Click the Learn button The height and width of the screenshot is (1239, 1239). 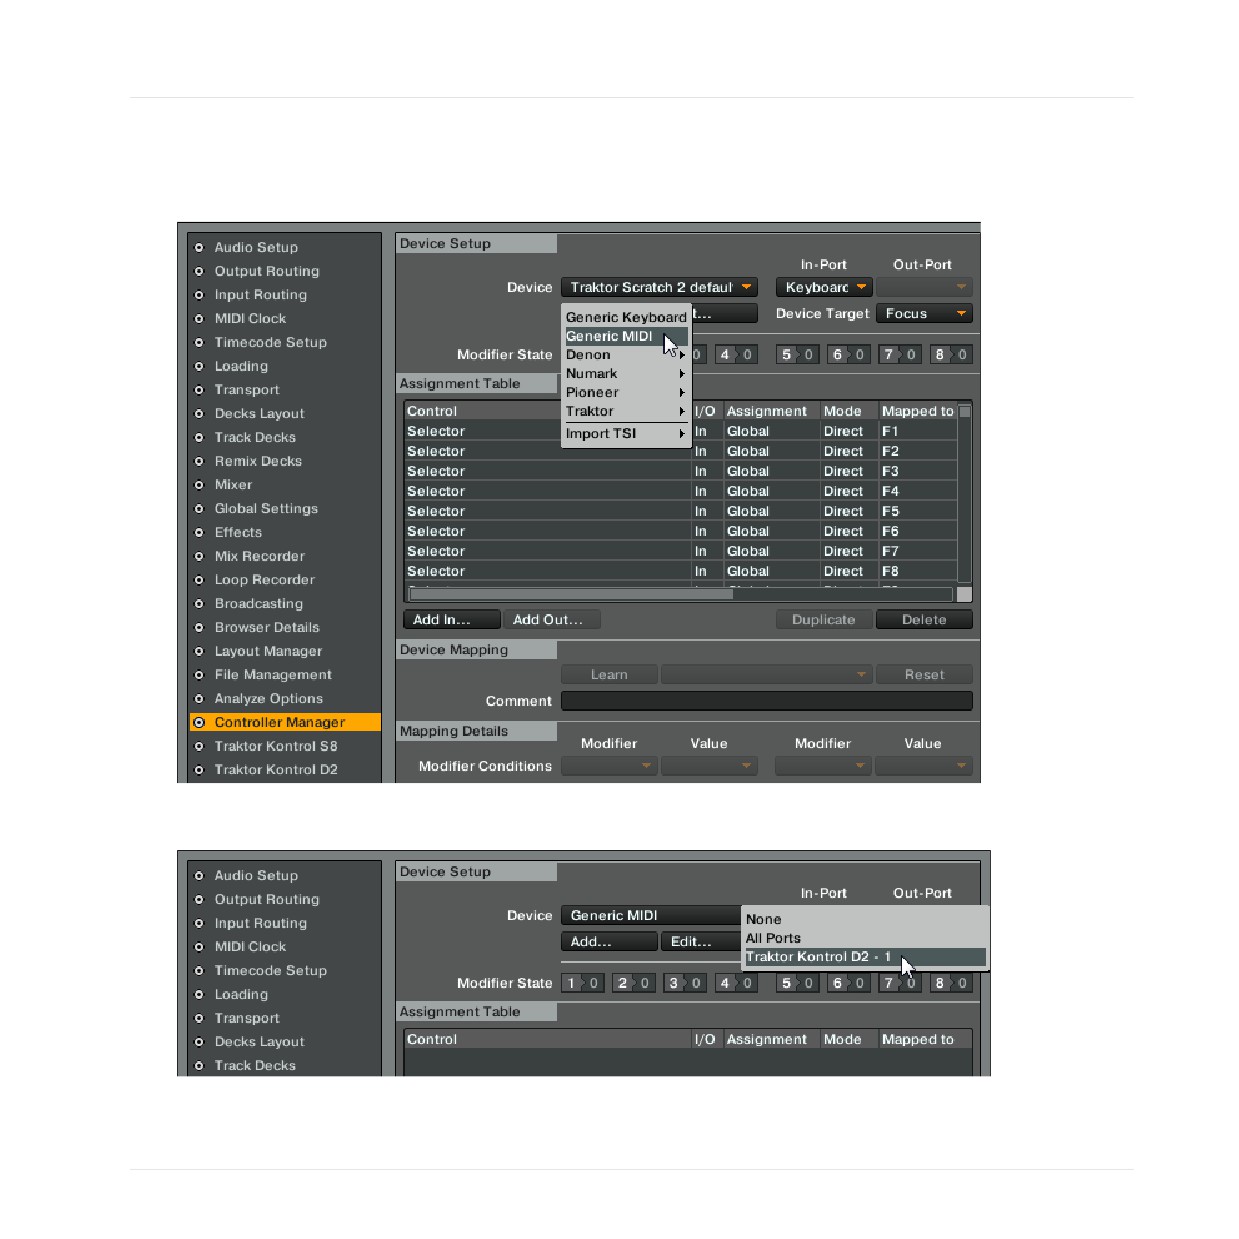[x=609, y=675]
